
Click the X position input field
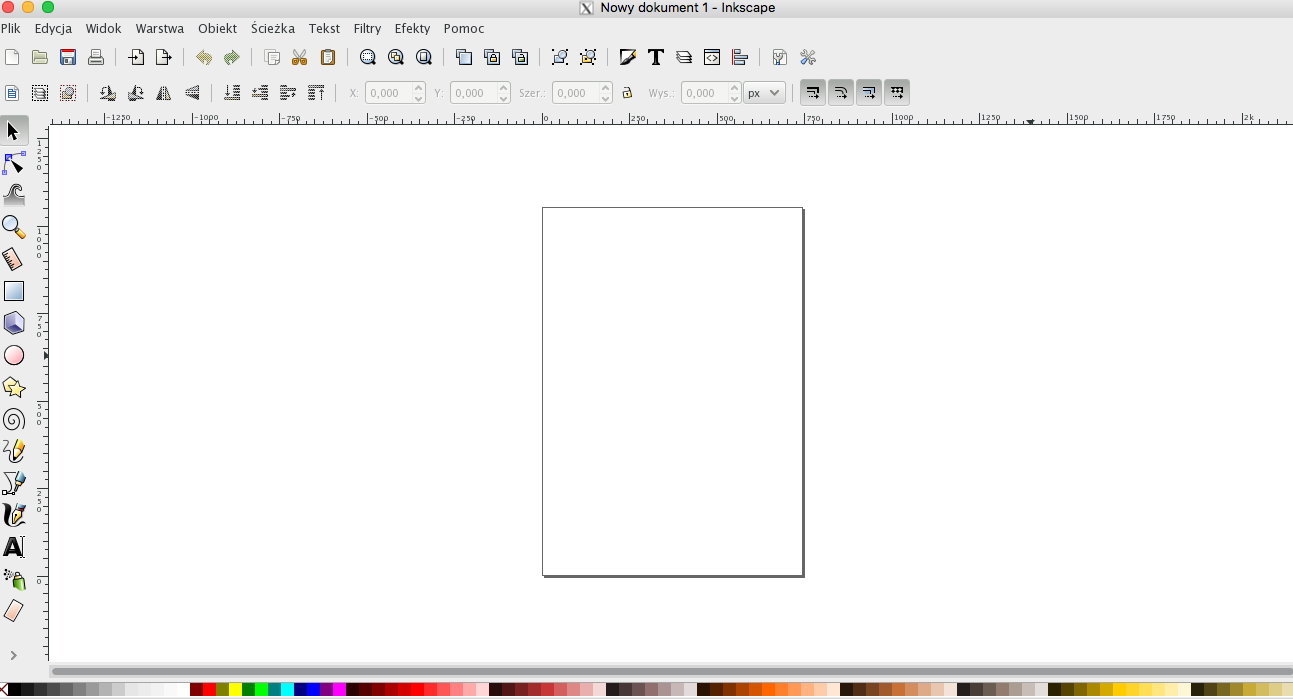click(389, 93)
